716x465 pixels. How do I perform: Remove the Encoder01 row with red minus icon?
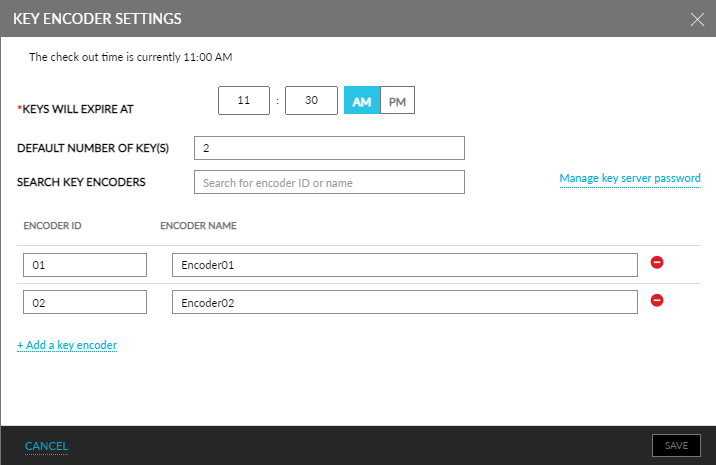pyautogui.click(x=657, y=262)
